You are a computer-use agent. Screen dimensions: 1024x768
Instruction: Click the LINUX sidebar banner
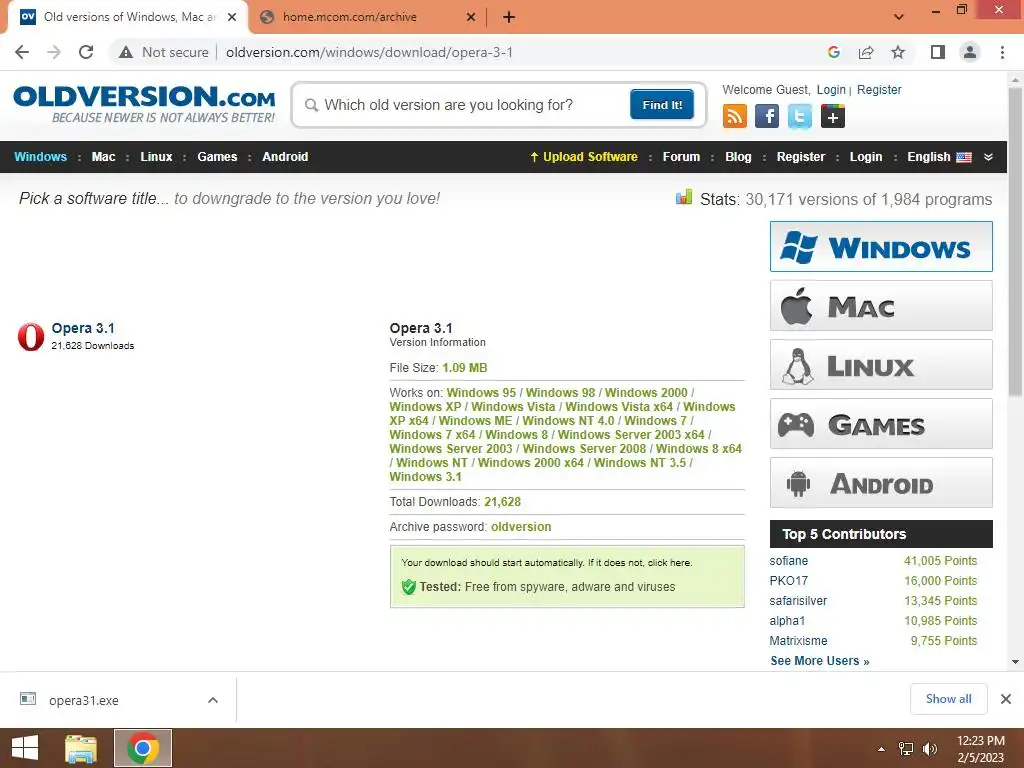point(881,364)
